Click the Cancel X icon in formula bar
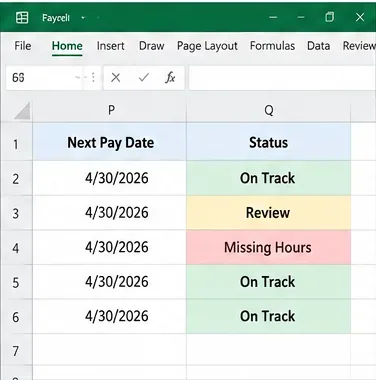 116,78
